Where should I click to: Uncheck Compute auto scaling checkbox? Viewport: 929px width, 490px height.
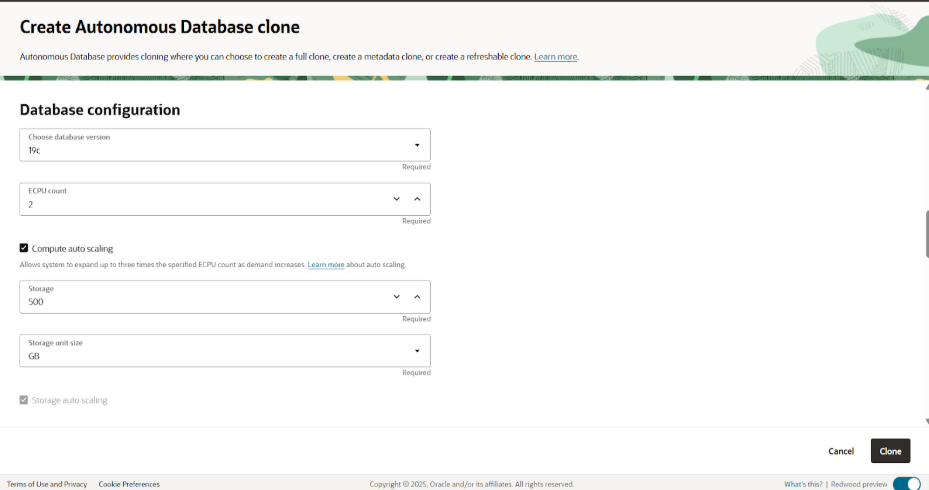click(24, 247)
